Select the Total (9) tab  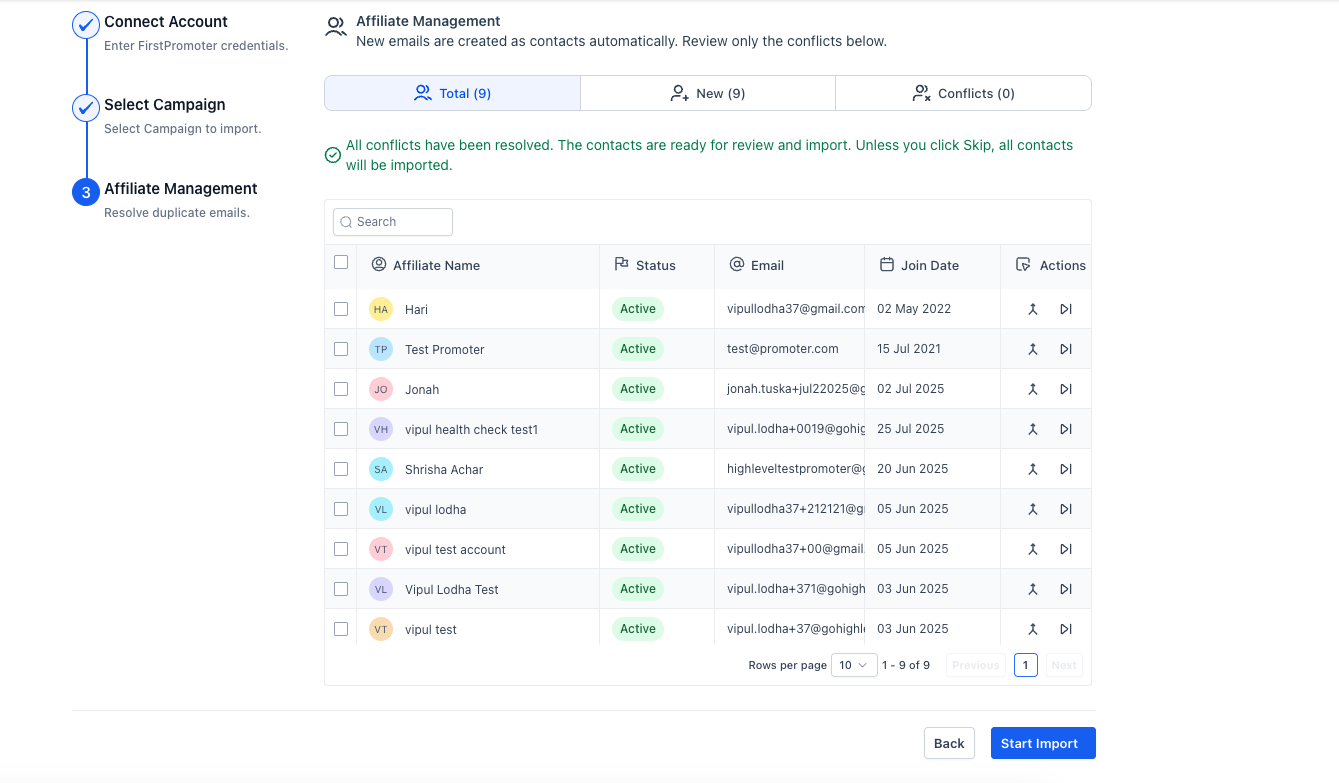pos(452,93)
